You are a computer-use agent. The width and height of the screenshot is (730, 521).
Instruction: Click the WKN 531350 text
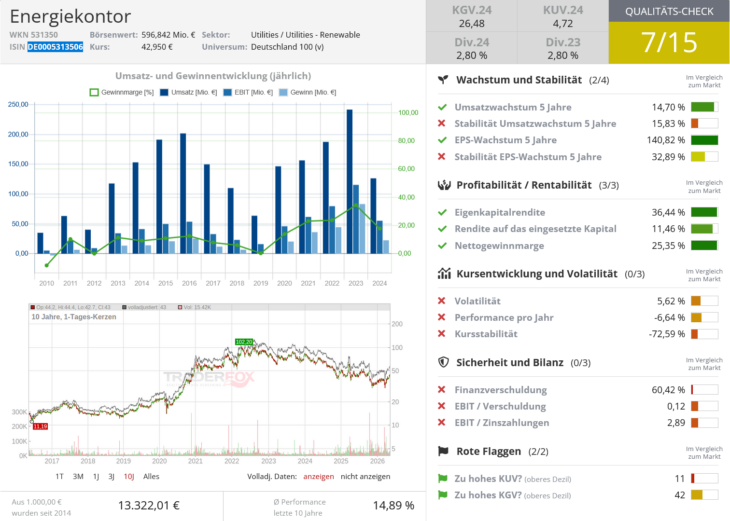(x=34, y=34)
